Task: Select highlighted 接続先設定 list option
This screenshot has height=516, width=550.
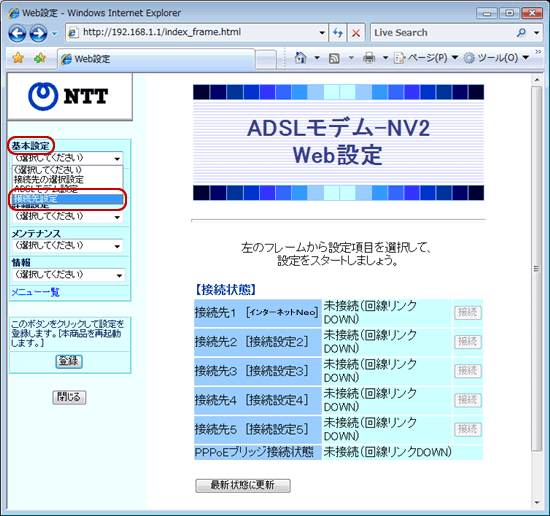Action: (x=67, y=199)
